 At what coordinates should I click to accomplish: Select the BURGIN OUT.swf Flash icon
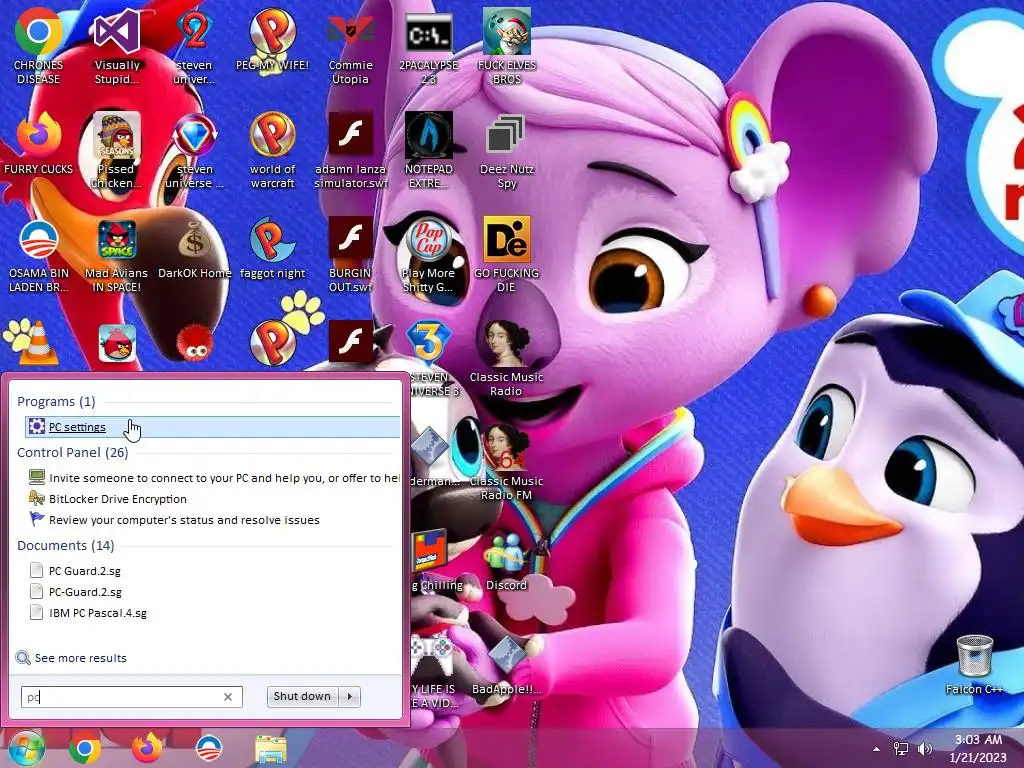tap(351, 255)
